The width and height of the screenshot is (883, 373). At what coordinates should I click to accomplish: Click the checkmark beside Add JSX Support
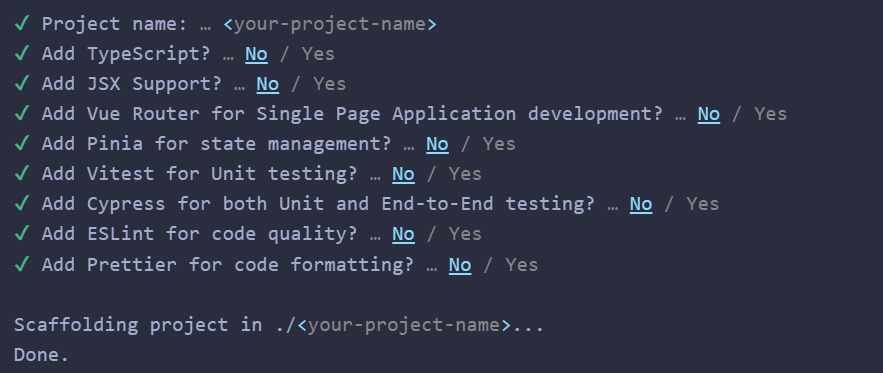tap(21, 83)
